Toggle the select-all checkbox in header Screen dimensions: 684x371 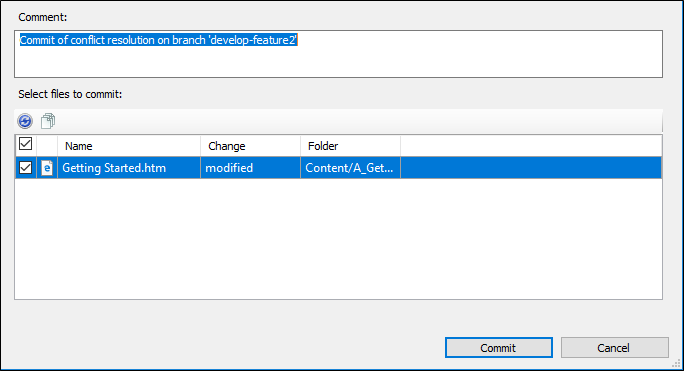point(25,144)
